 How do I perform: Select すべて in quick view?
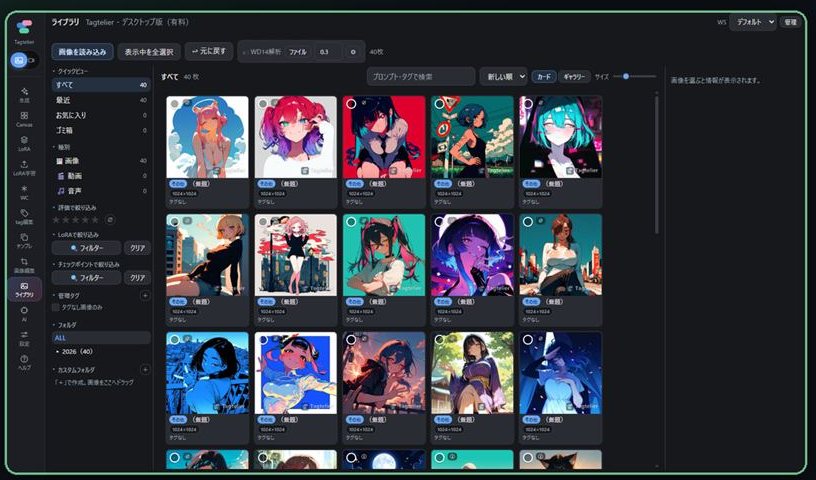(101, 85)
